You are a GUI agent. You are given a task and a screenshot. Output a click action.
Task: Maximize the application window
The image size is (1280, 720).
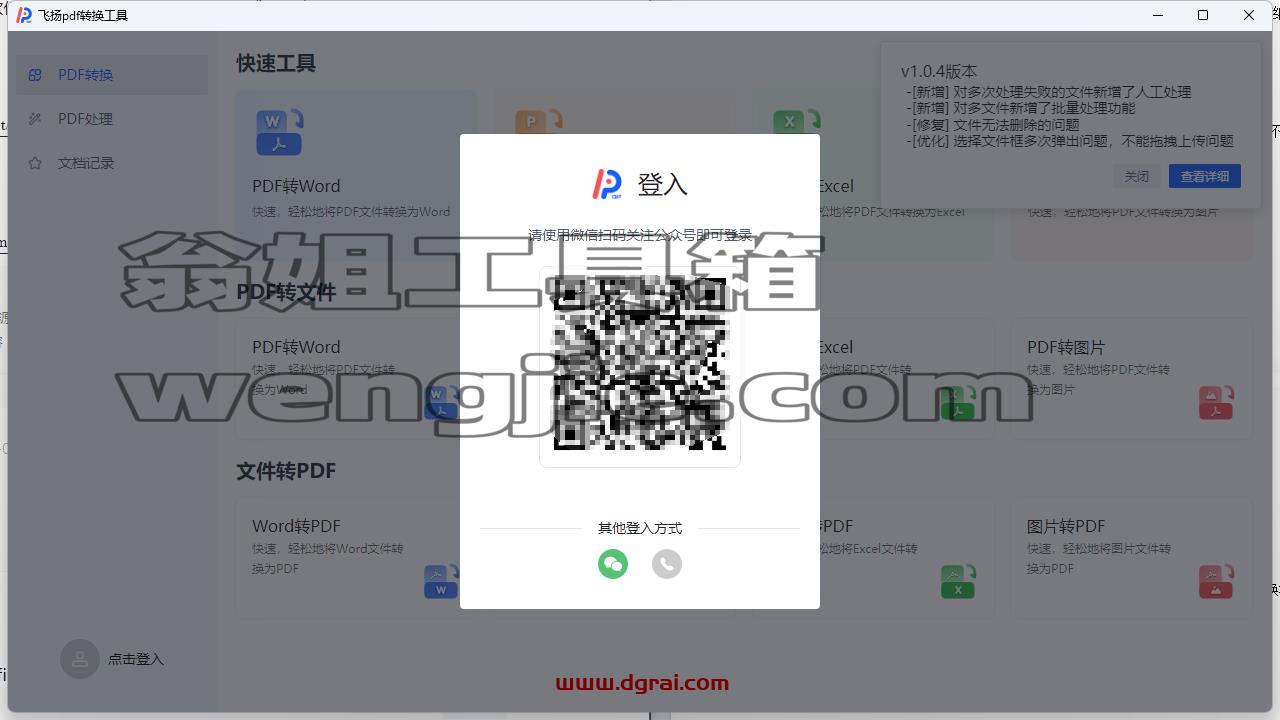[1203, 15]
